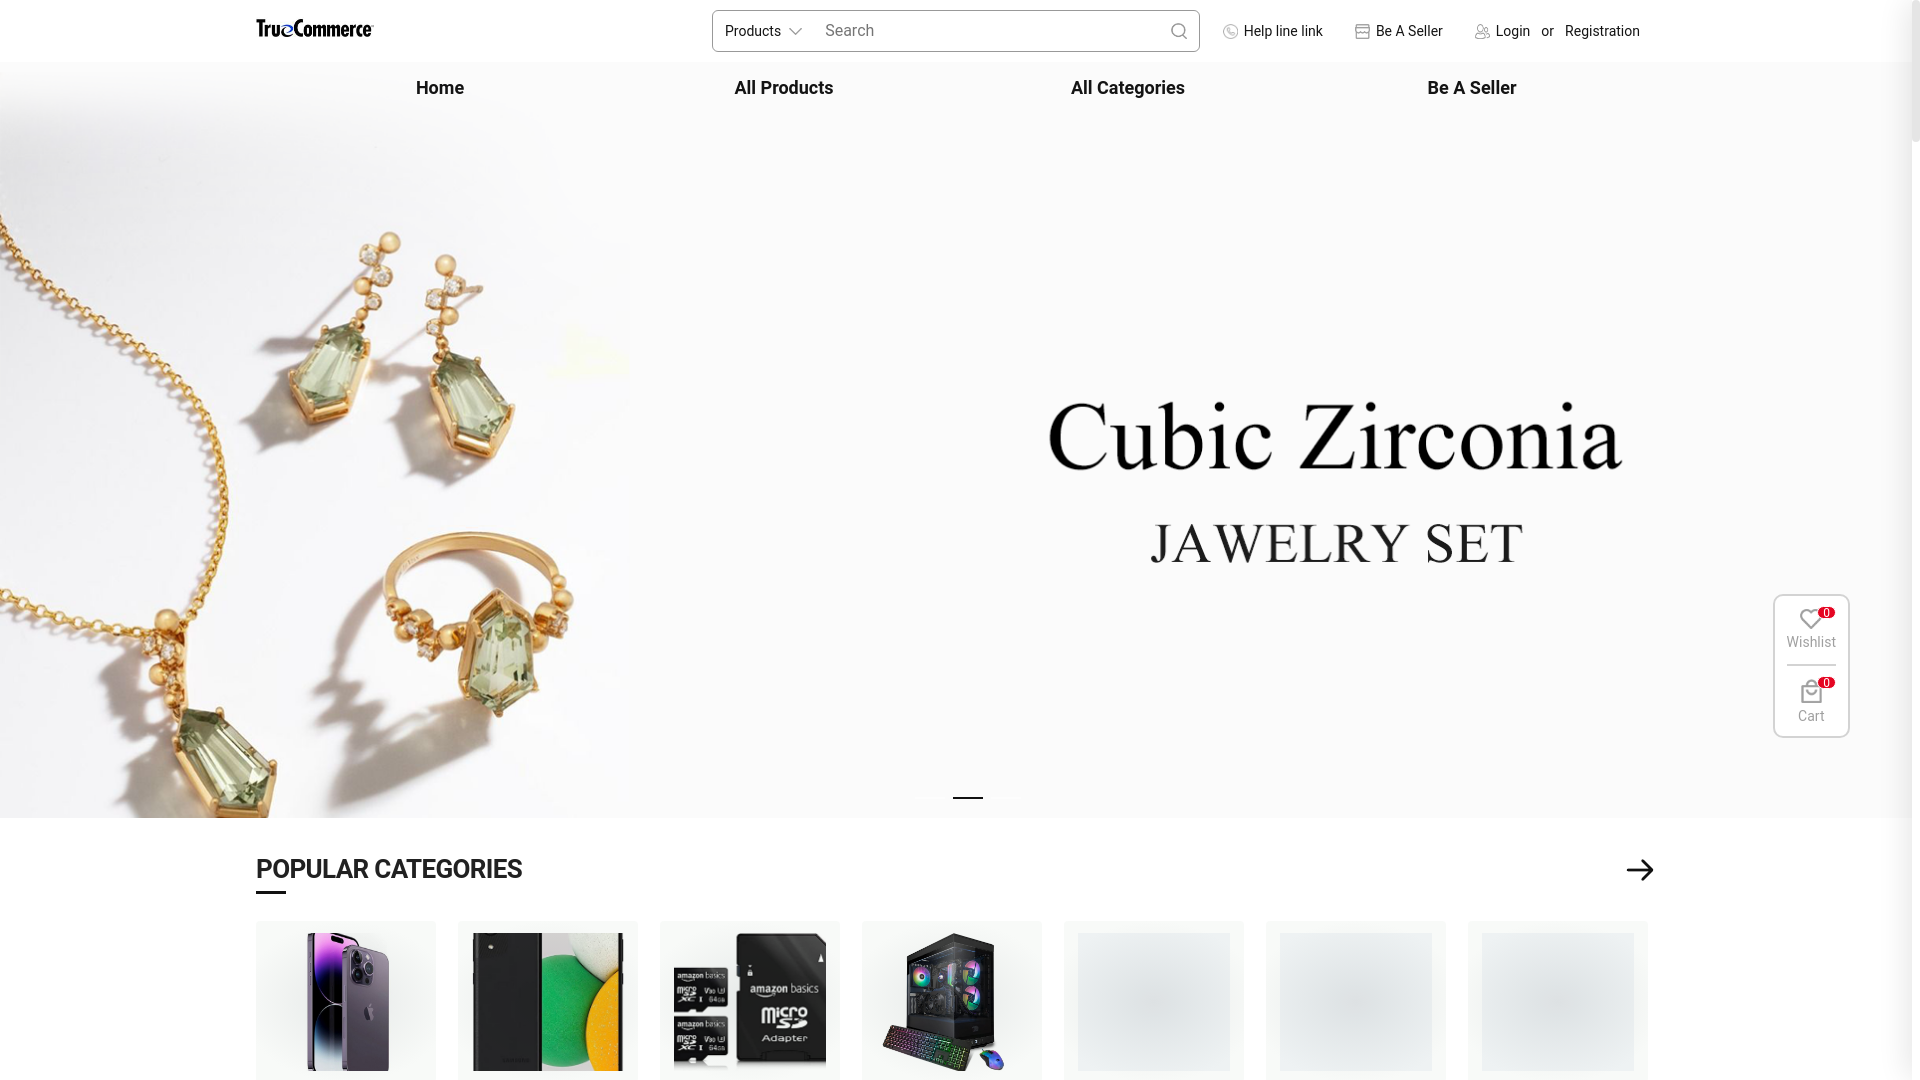The width and height of the screenshot is (1920, 1080).
Task: Click the Registration link
Action: 1602,31
